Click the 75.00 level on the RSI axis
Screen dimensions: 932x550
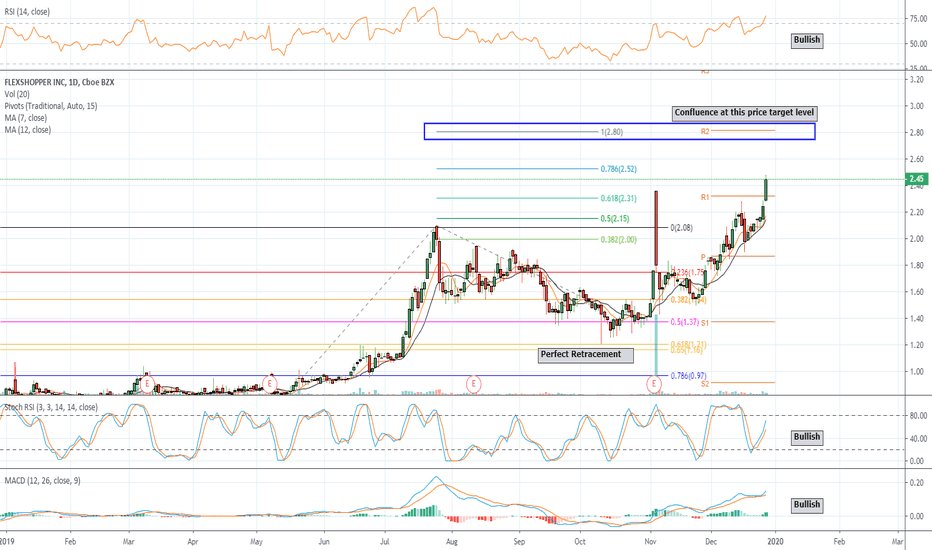coord(918,19)
